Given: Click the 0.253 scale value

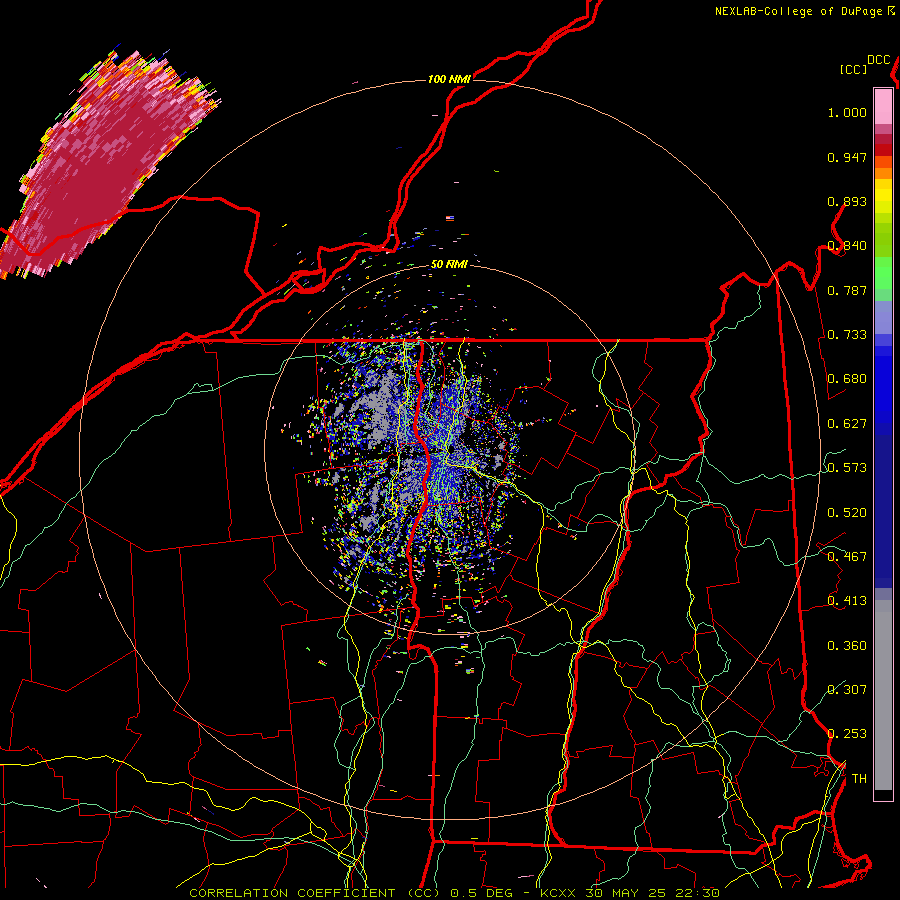Looking at the screenshot, I should [x=847, y=734].
